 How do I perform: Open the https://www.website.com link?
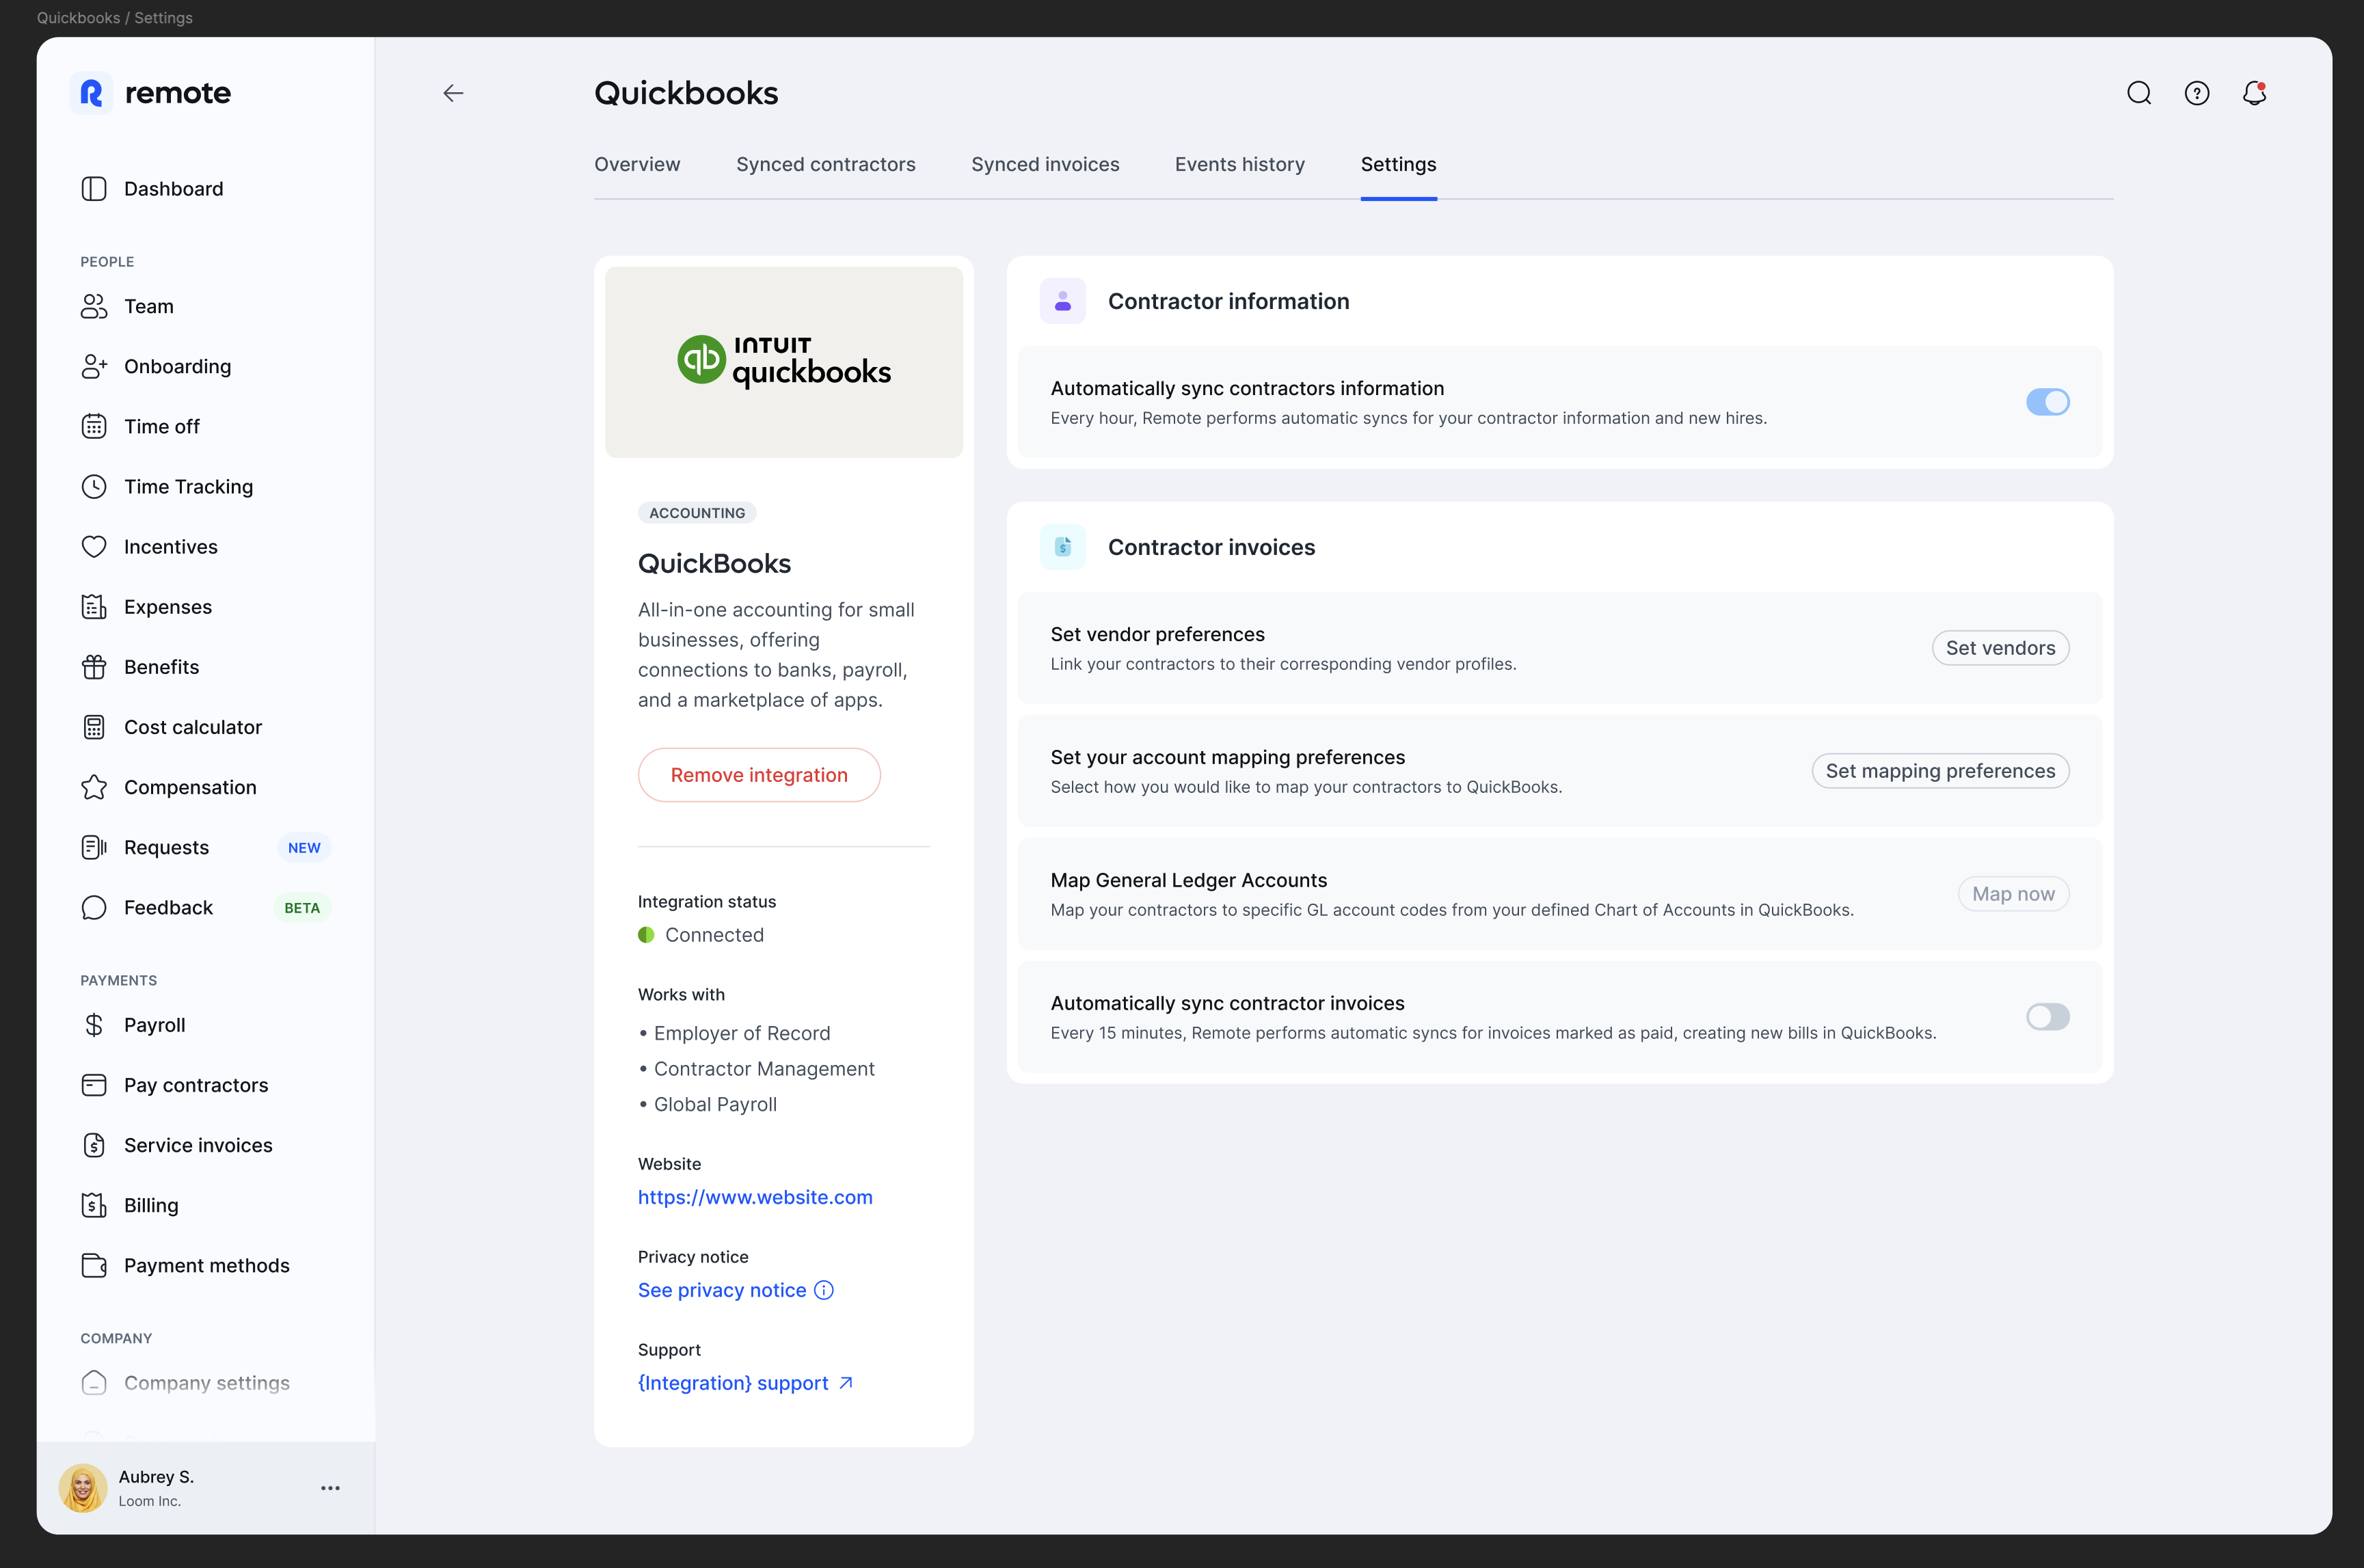[755, 1197]
